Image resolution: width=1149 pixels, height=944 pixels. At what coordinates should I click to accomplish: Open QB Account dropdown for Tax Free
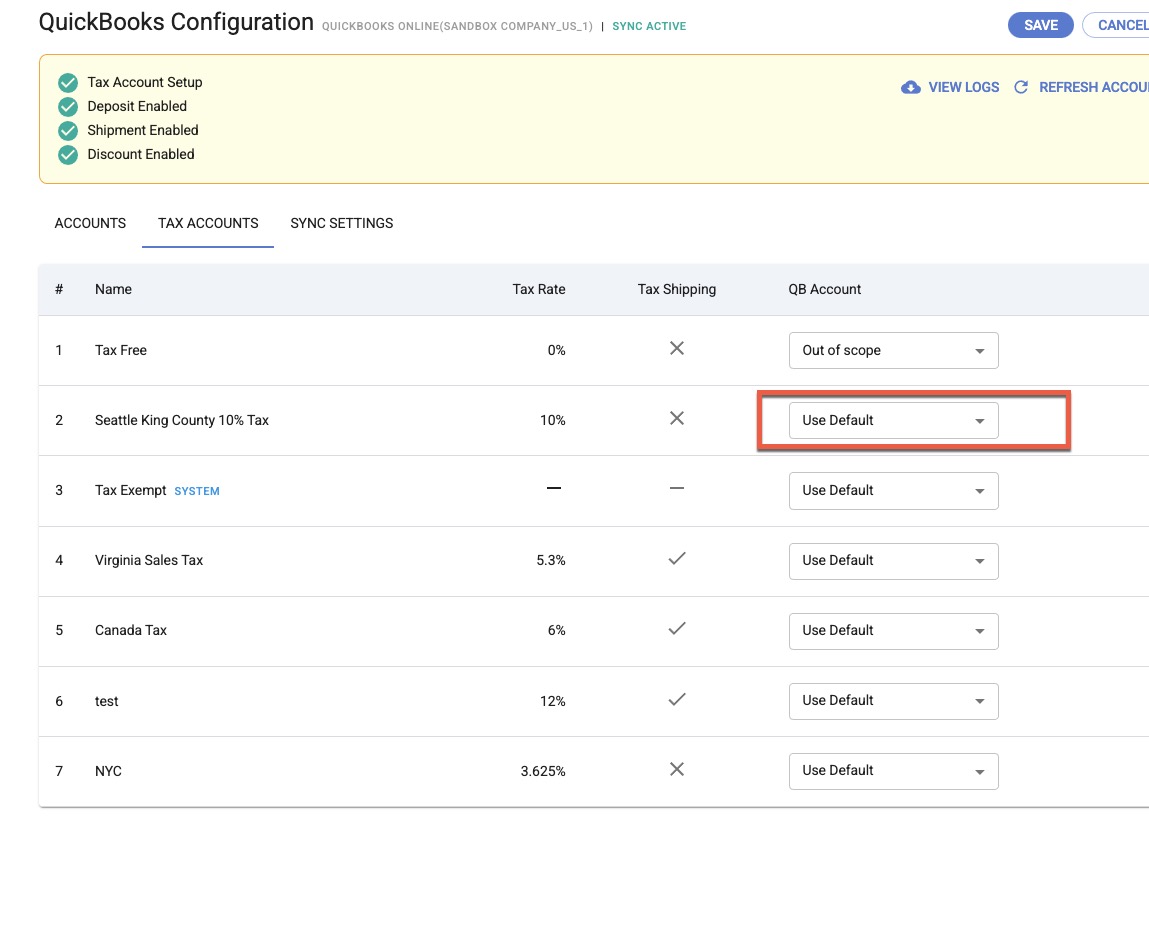click(893, 351)
